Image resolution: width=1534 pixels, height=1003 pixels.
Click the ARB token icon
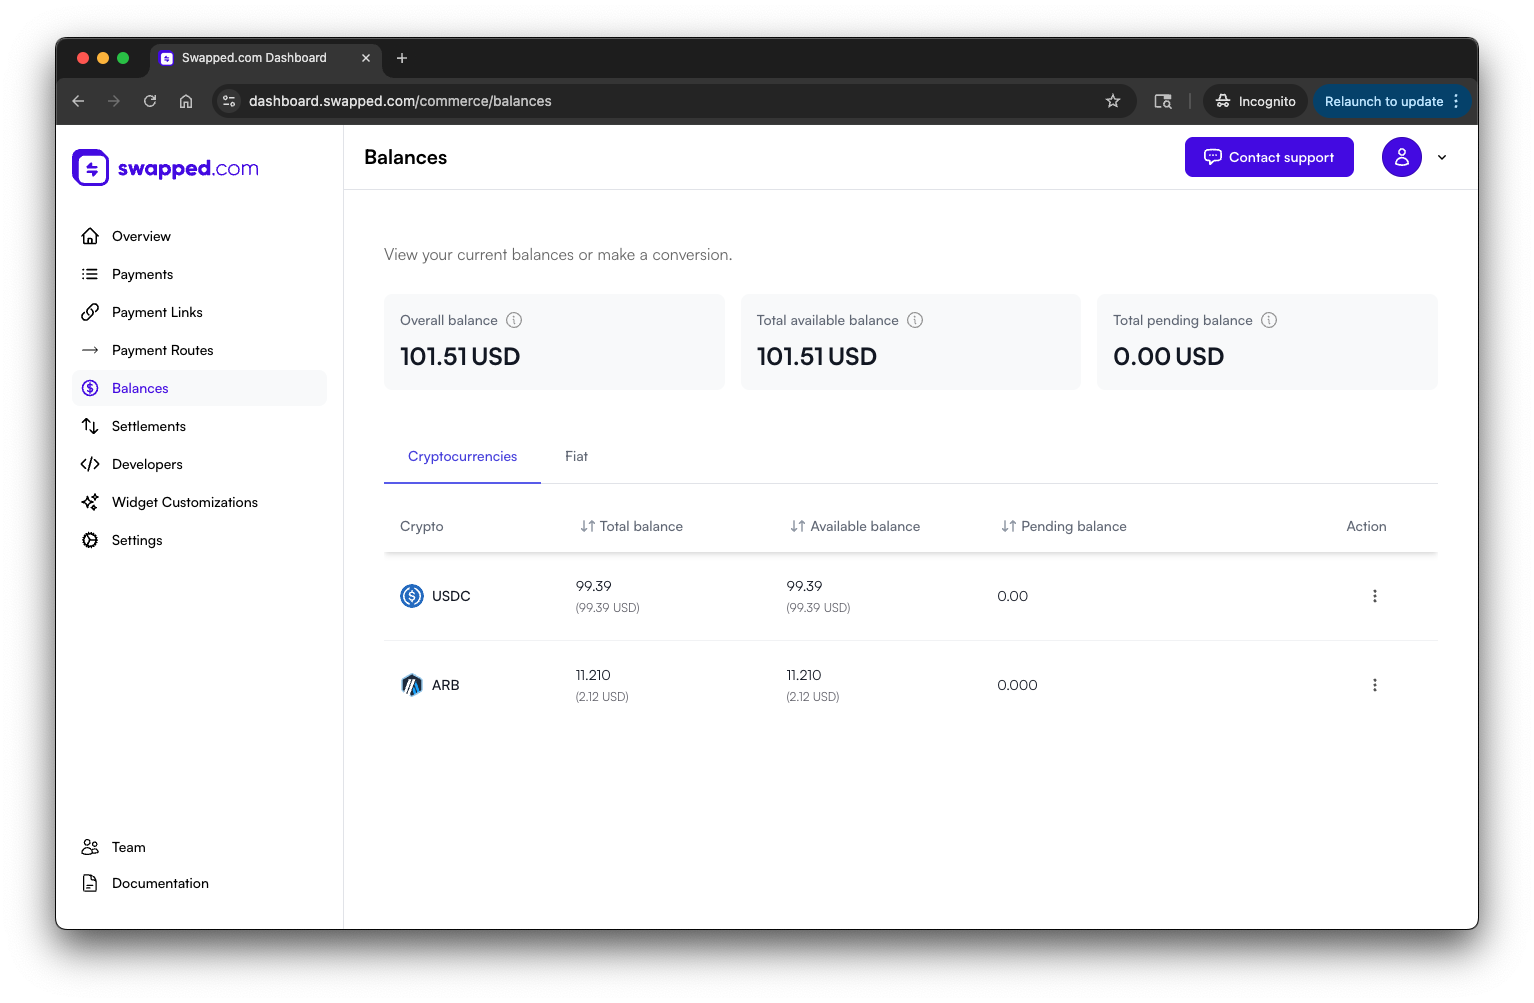pyautogui.click(x=412, y=685)
